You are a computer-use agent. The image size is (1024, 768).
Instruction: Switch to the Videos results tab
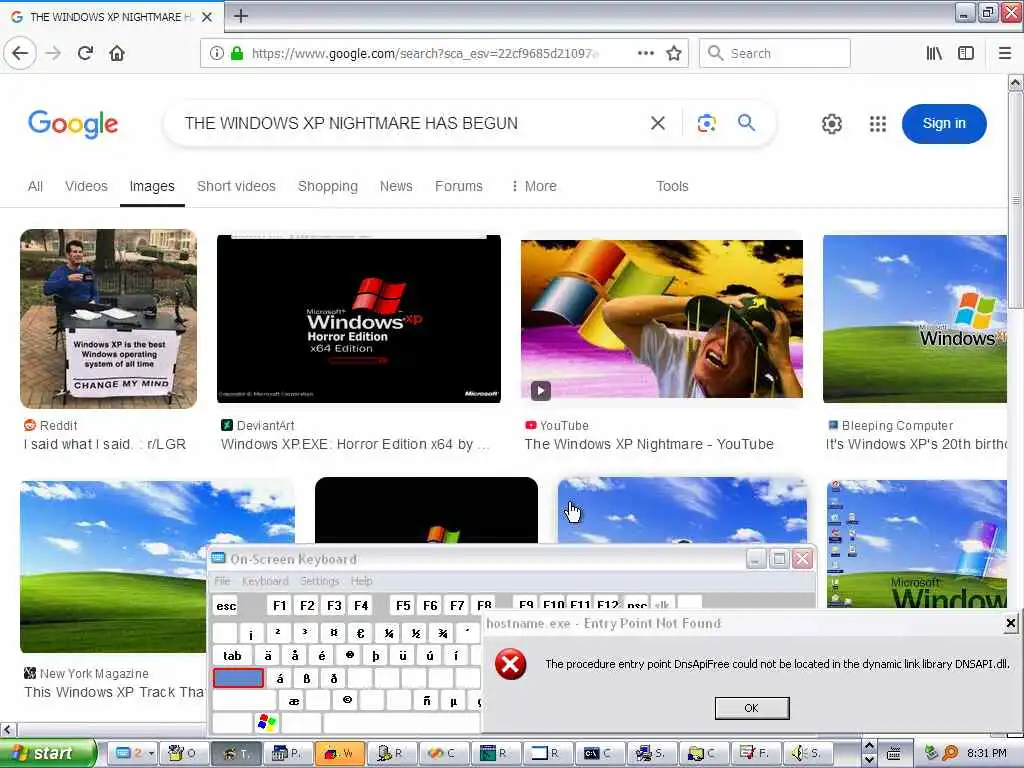pos(86,186)
